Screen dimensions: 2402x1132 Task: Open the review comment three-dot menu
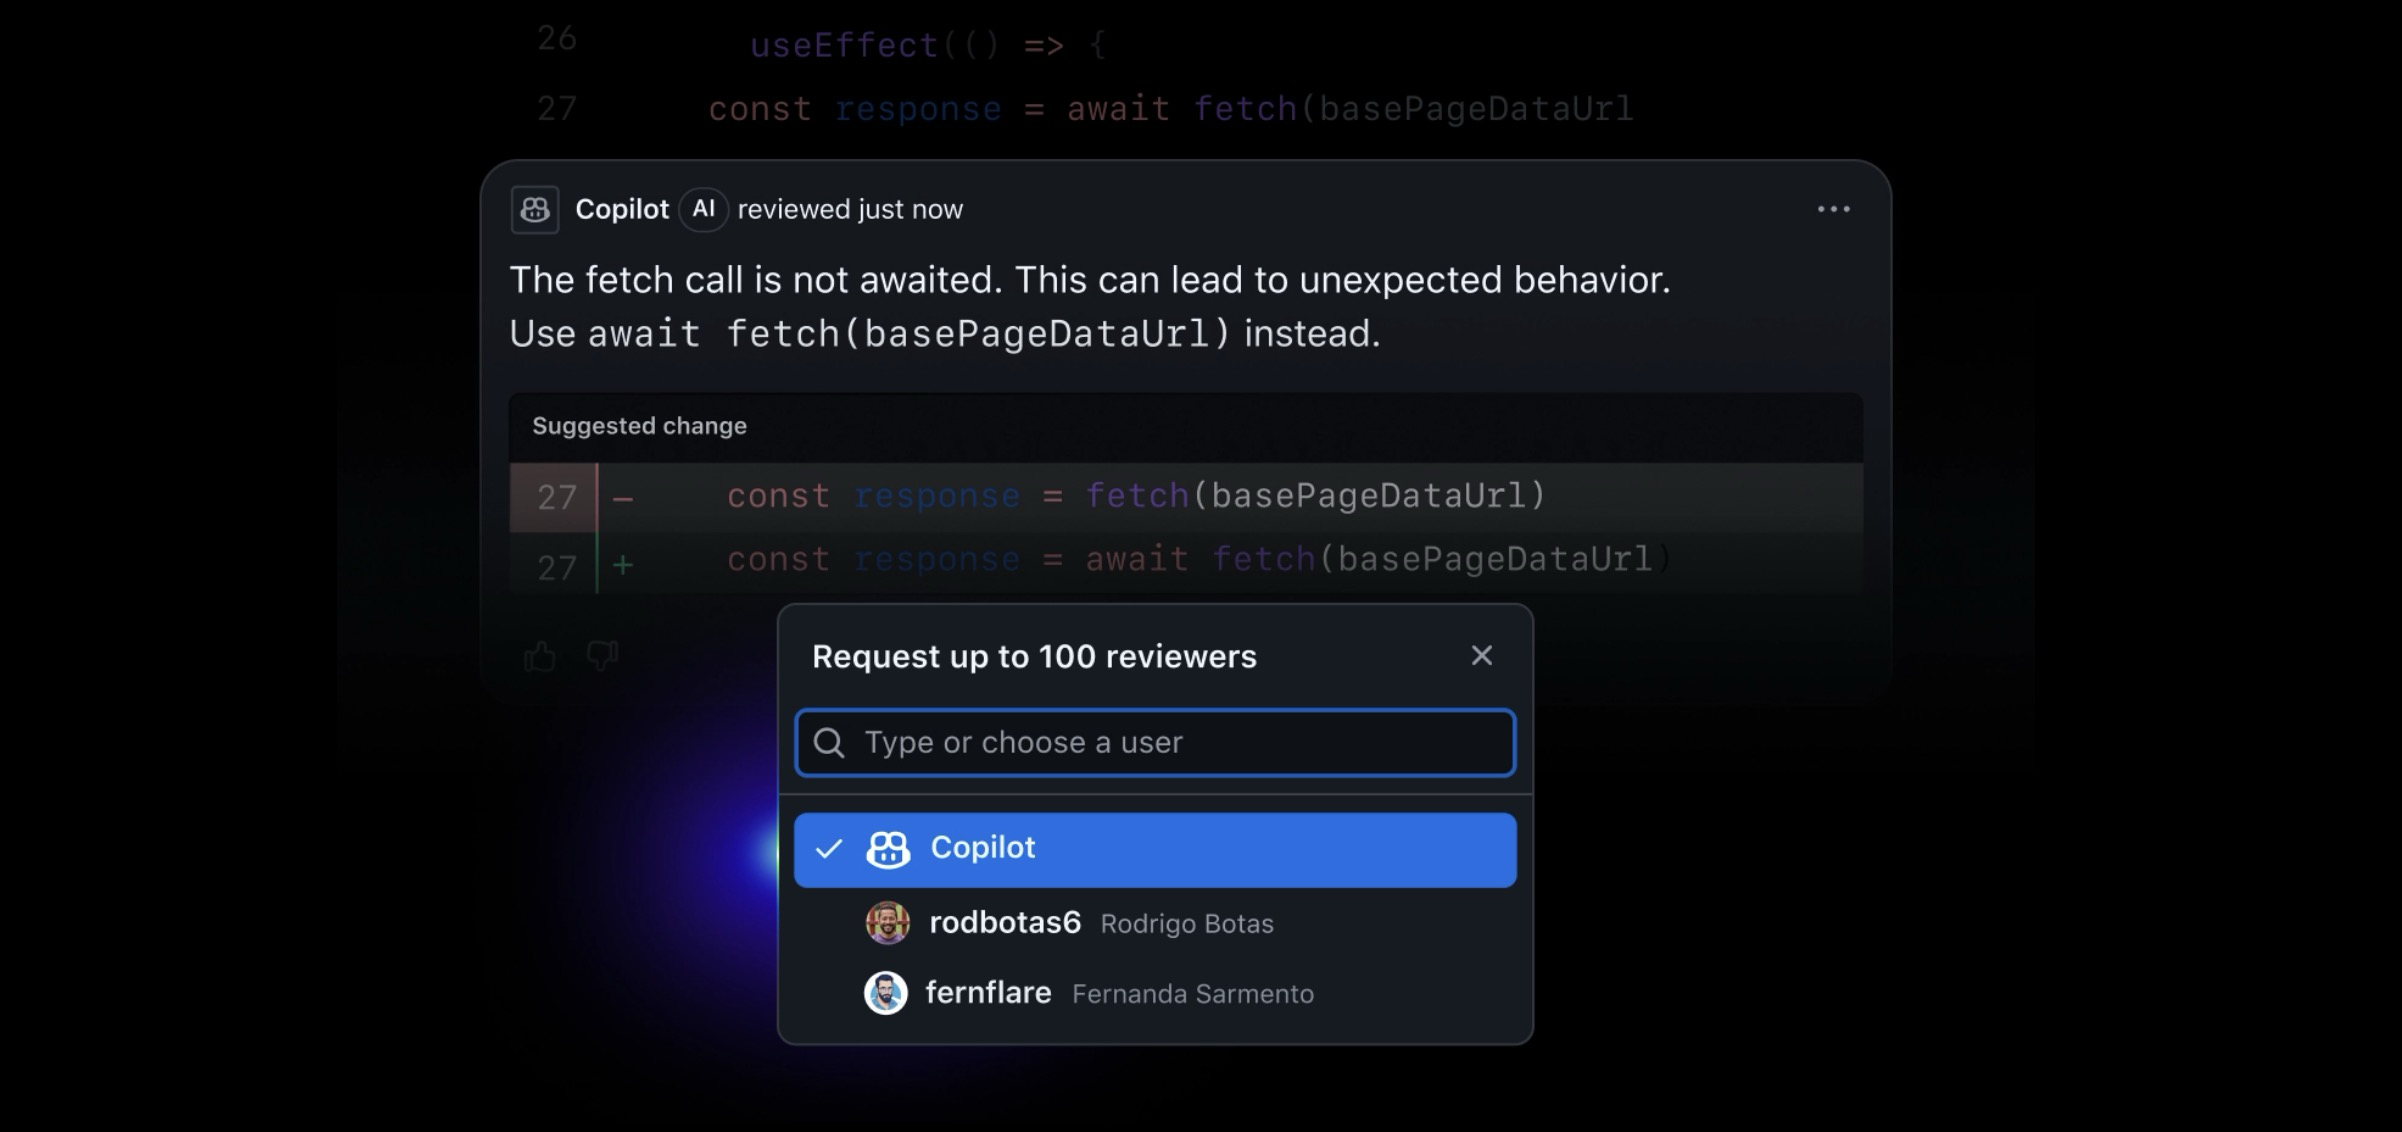coord(1833,209)
